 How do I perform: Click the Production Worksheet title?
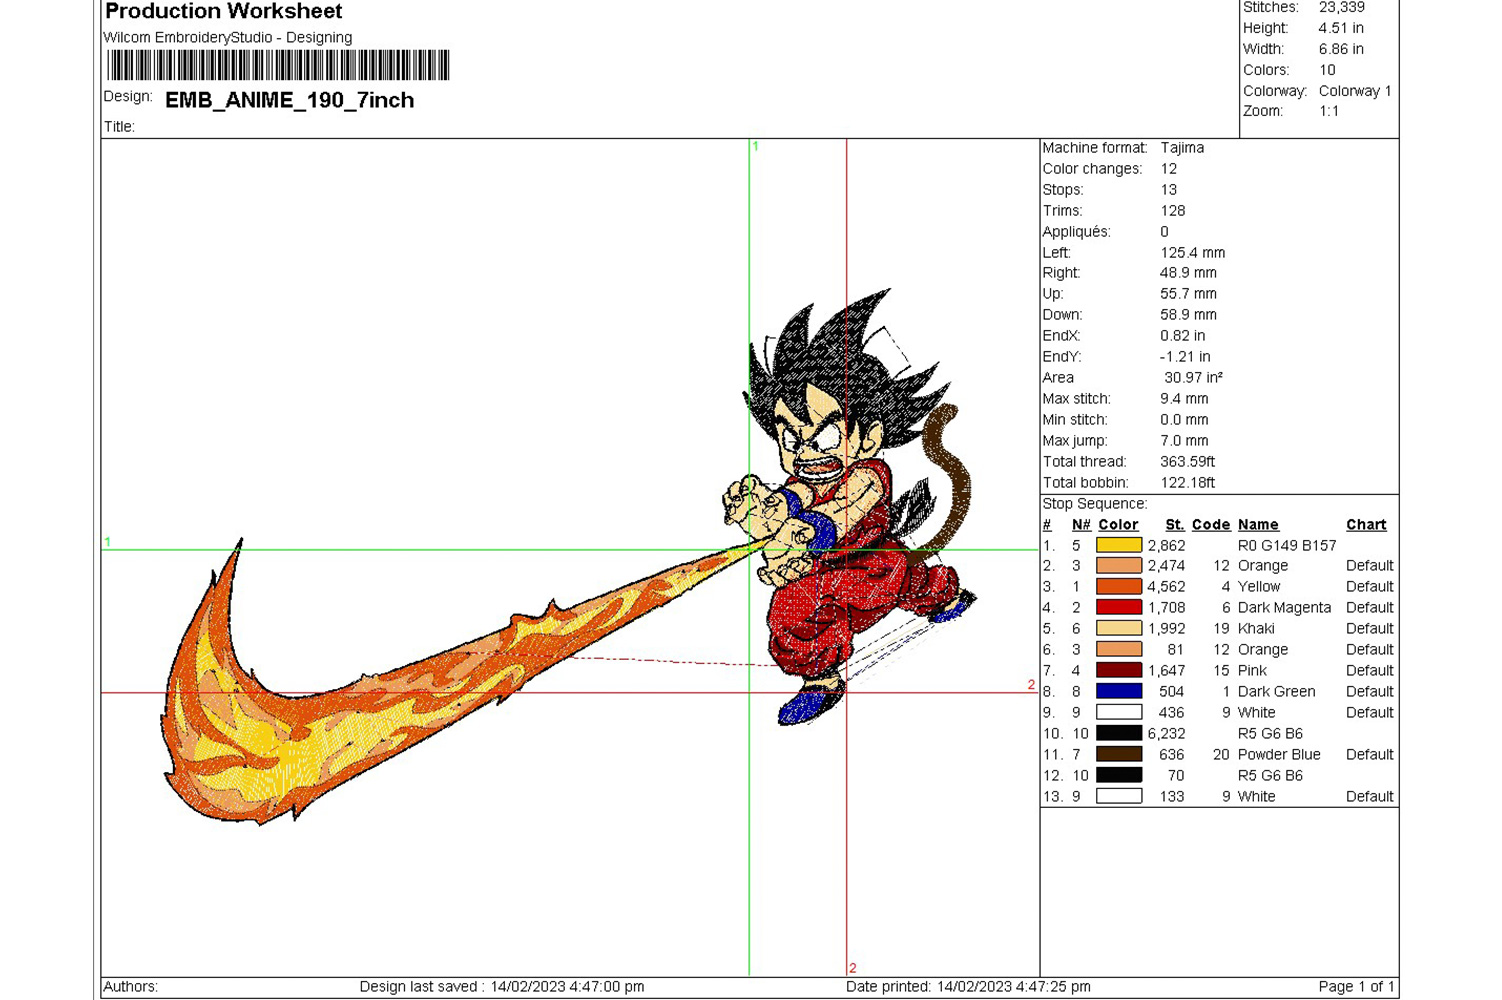point(223,12)
